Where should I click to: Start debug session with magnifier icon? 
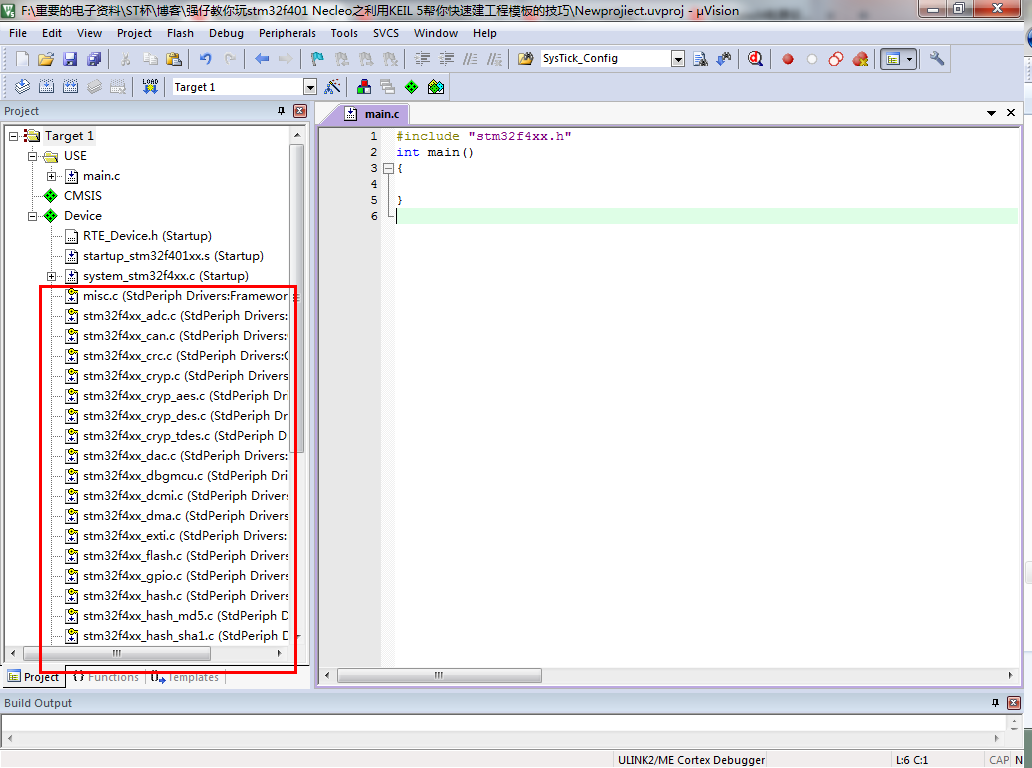[755, 59]
